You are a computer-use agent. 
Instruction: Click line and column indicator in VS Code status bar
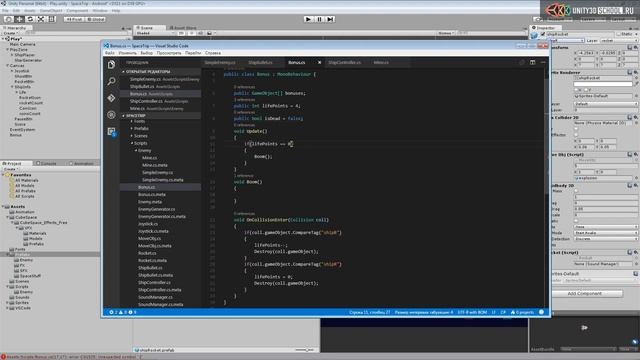click(x=369, y=312)
